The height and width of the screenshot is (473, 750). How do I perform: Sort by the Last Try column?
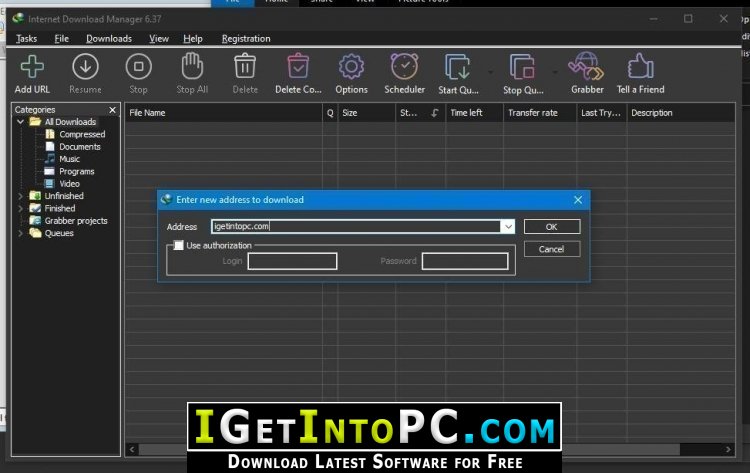pyautogui.click(x=602, y=113)
